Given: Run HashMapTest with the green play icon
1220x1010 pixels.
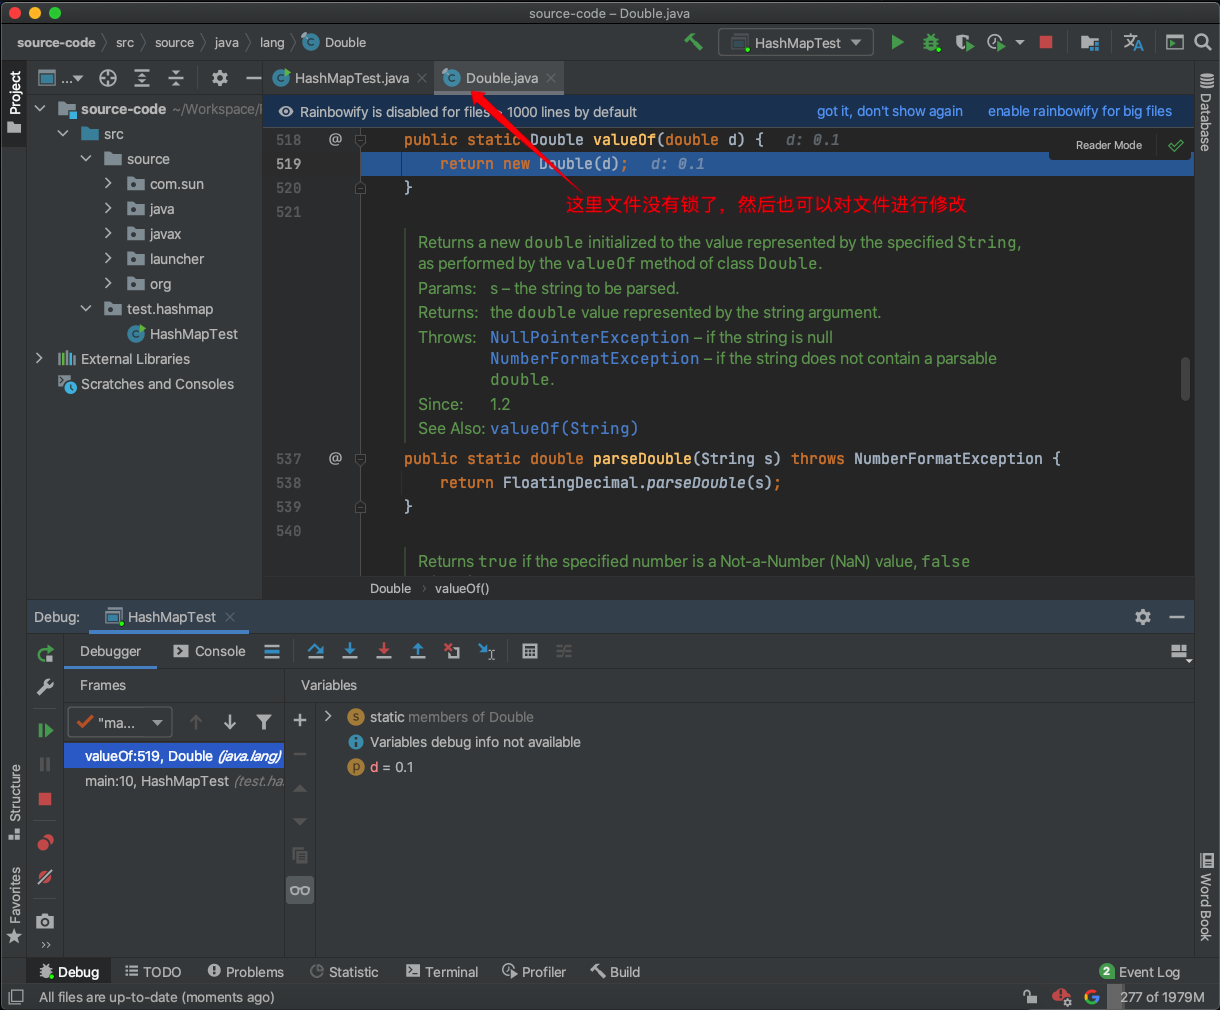Looking at the screenshot, I should pyautogui.click(x=897, y=42).
